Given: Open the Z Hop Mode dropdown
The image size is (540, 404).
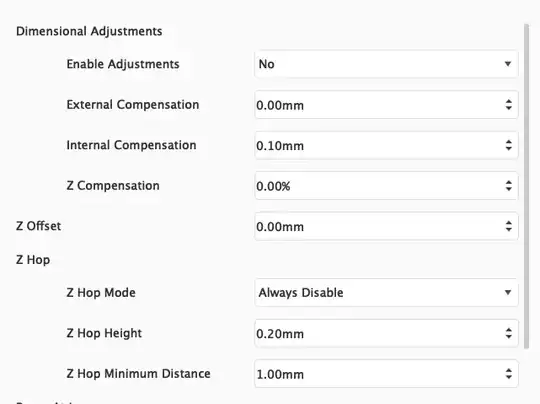Looking at the screenshot, I should click(x=386, y=293).
